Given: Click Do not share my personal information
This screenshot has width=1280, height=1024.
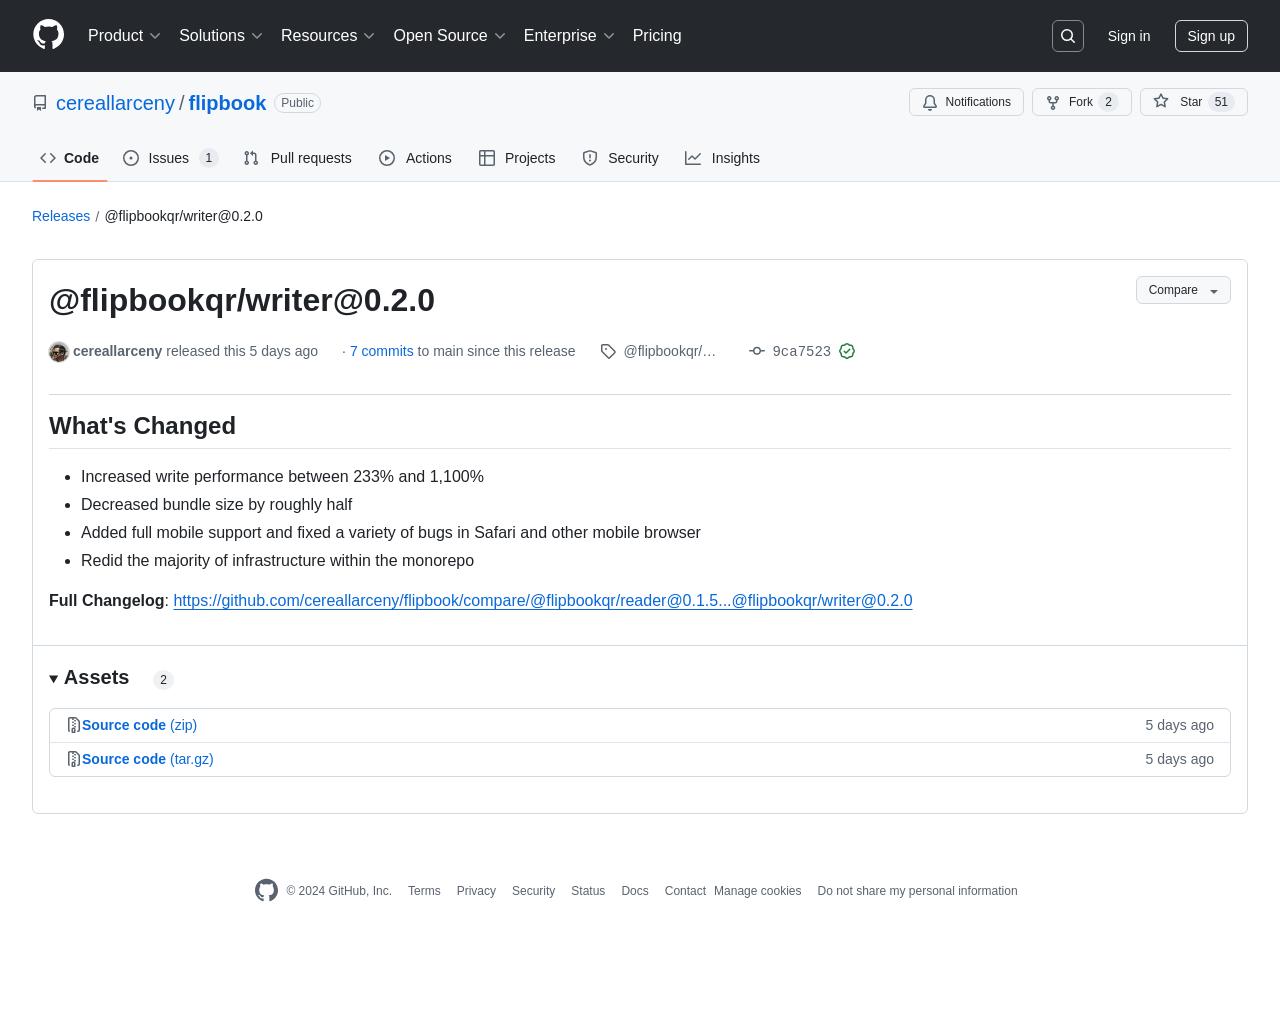Looking at the screenshot, I should pos(917,891).
